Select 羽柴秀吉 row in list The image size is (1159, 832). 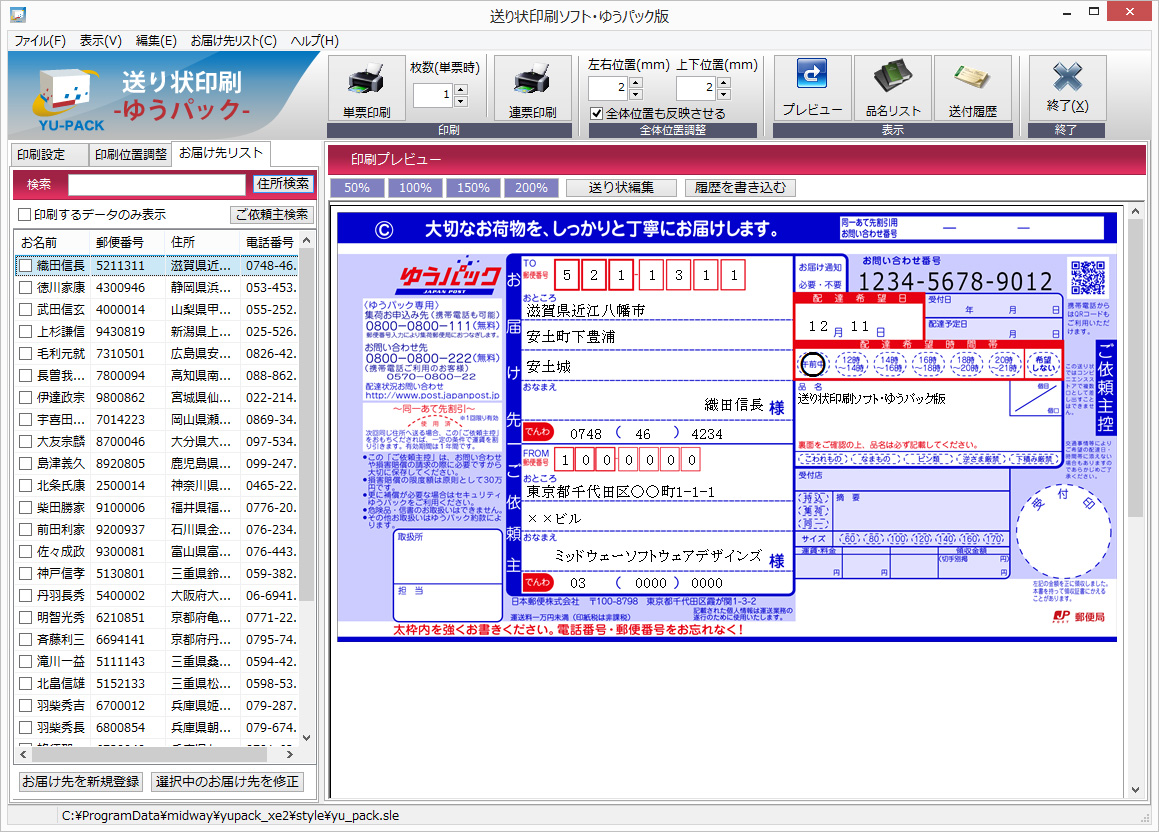(157, 706)
